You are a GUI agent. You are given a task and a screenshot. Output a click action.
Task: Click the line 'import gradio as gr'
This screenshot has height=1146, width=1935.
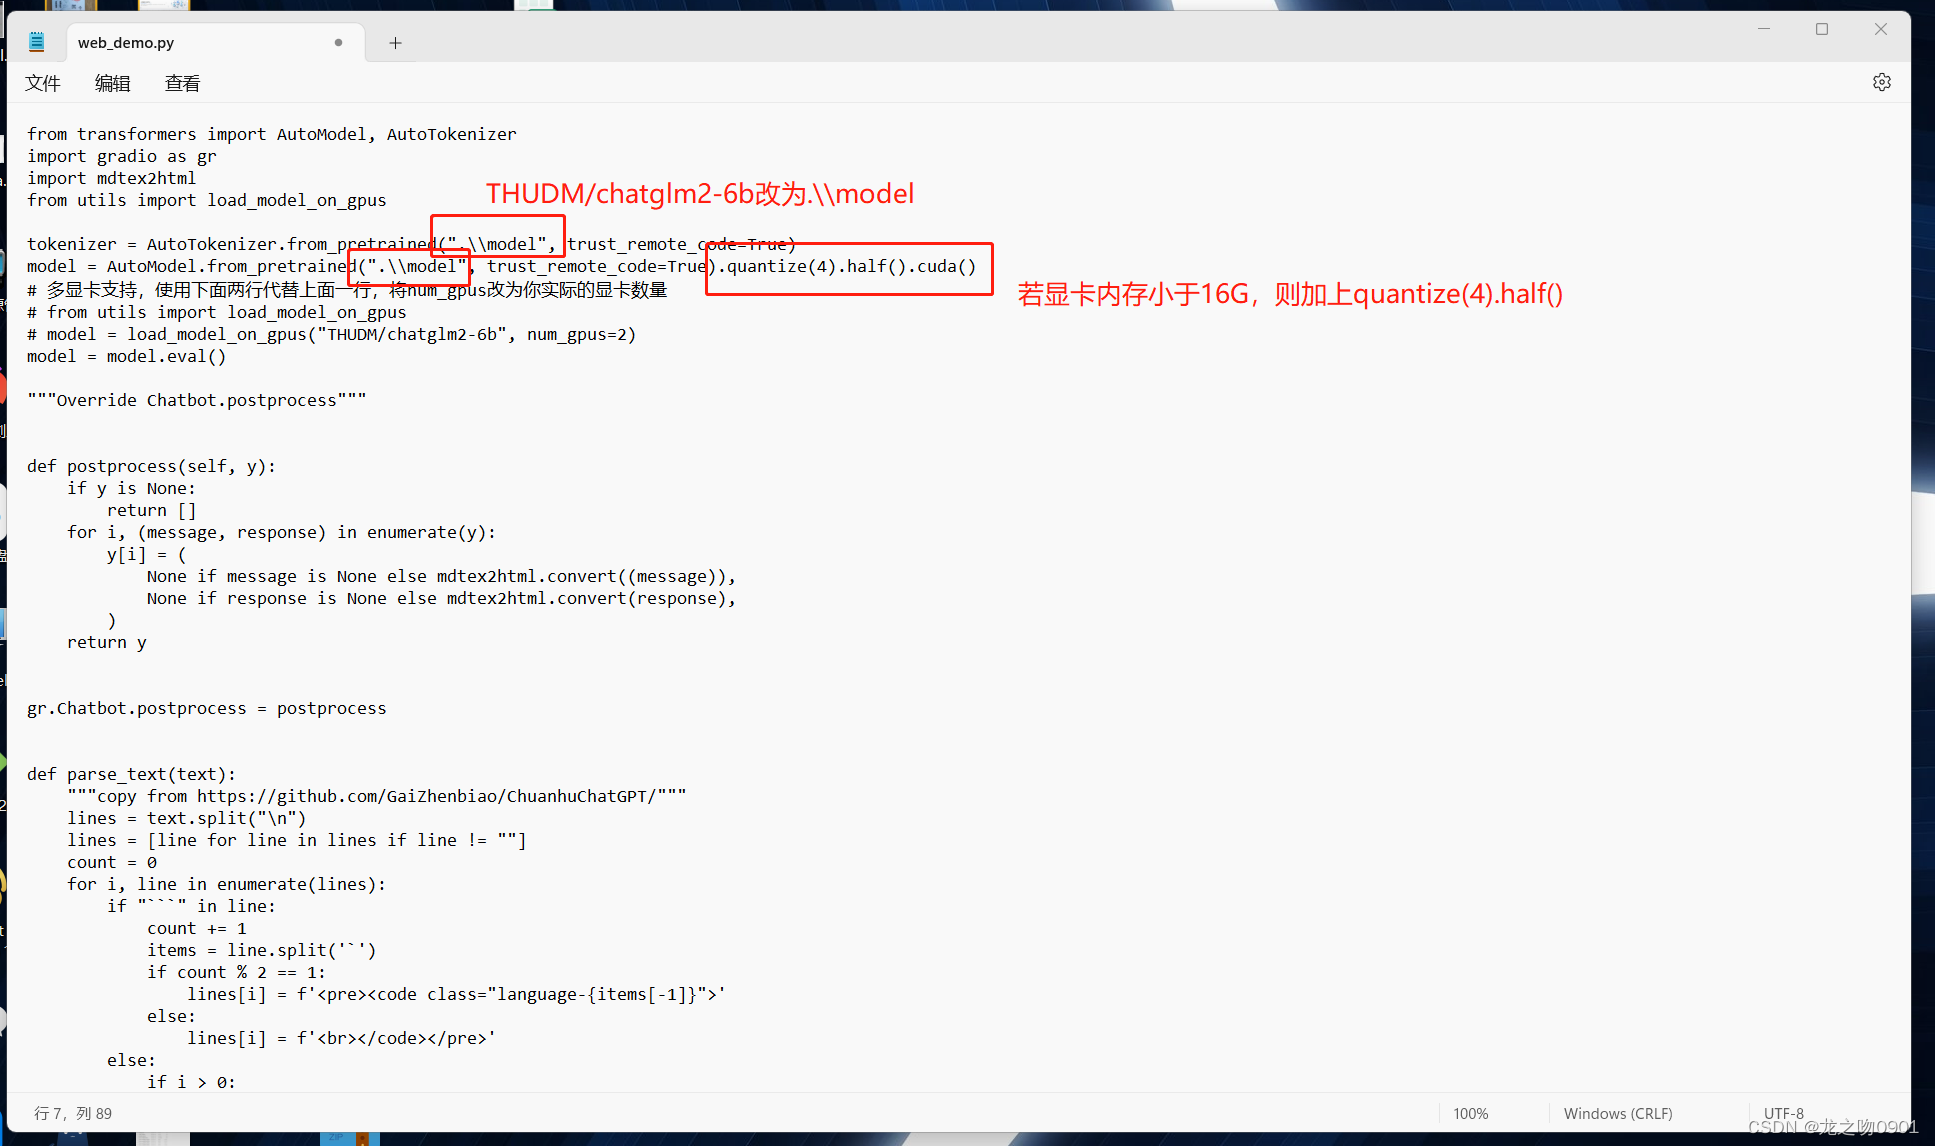121,156
